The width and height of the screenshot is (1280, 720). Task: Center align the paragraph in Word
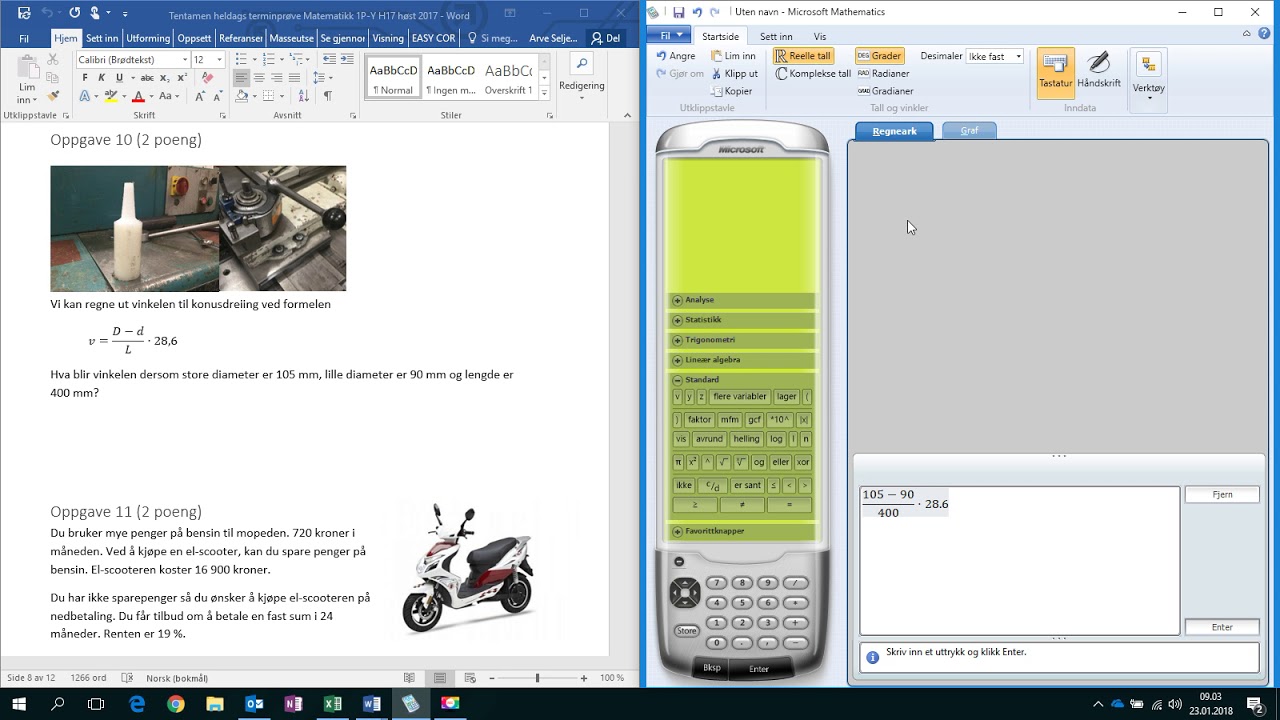click(258, 78)
